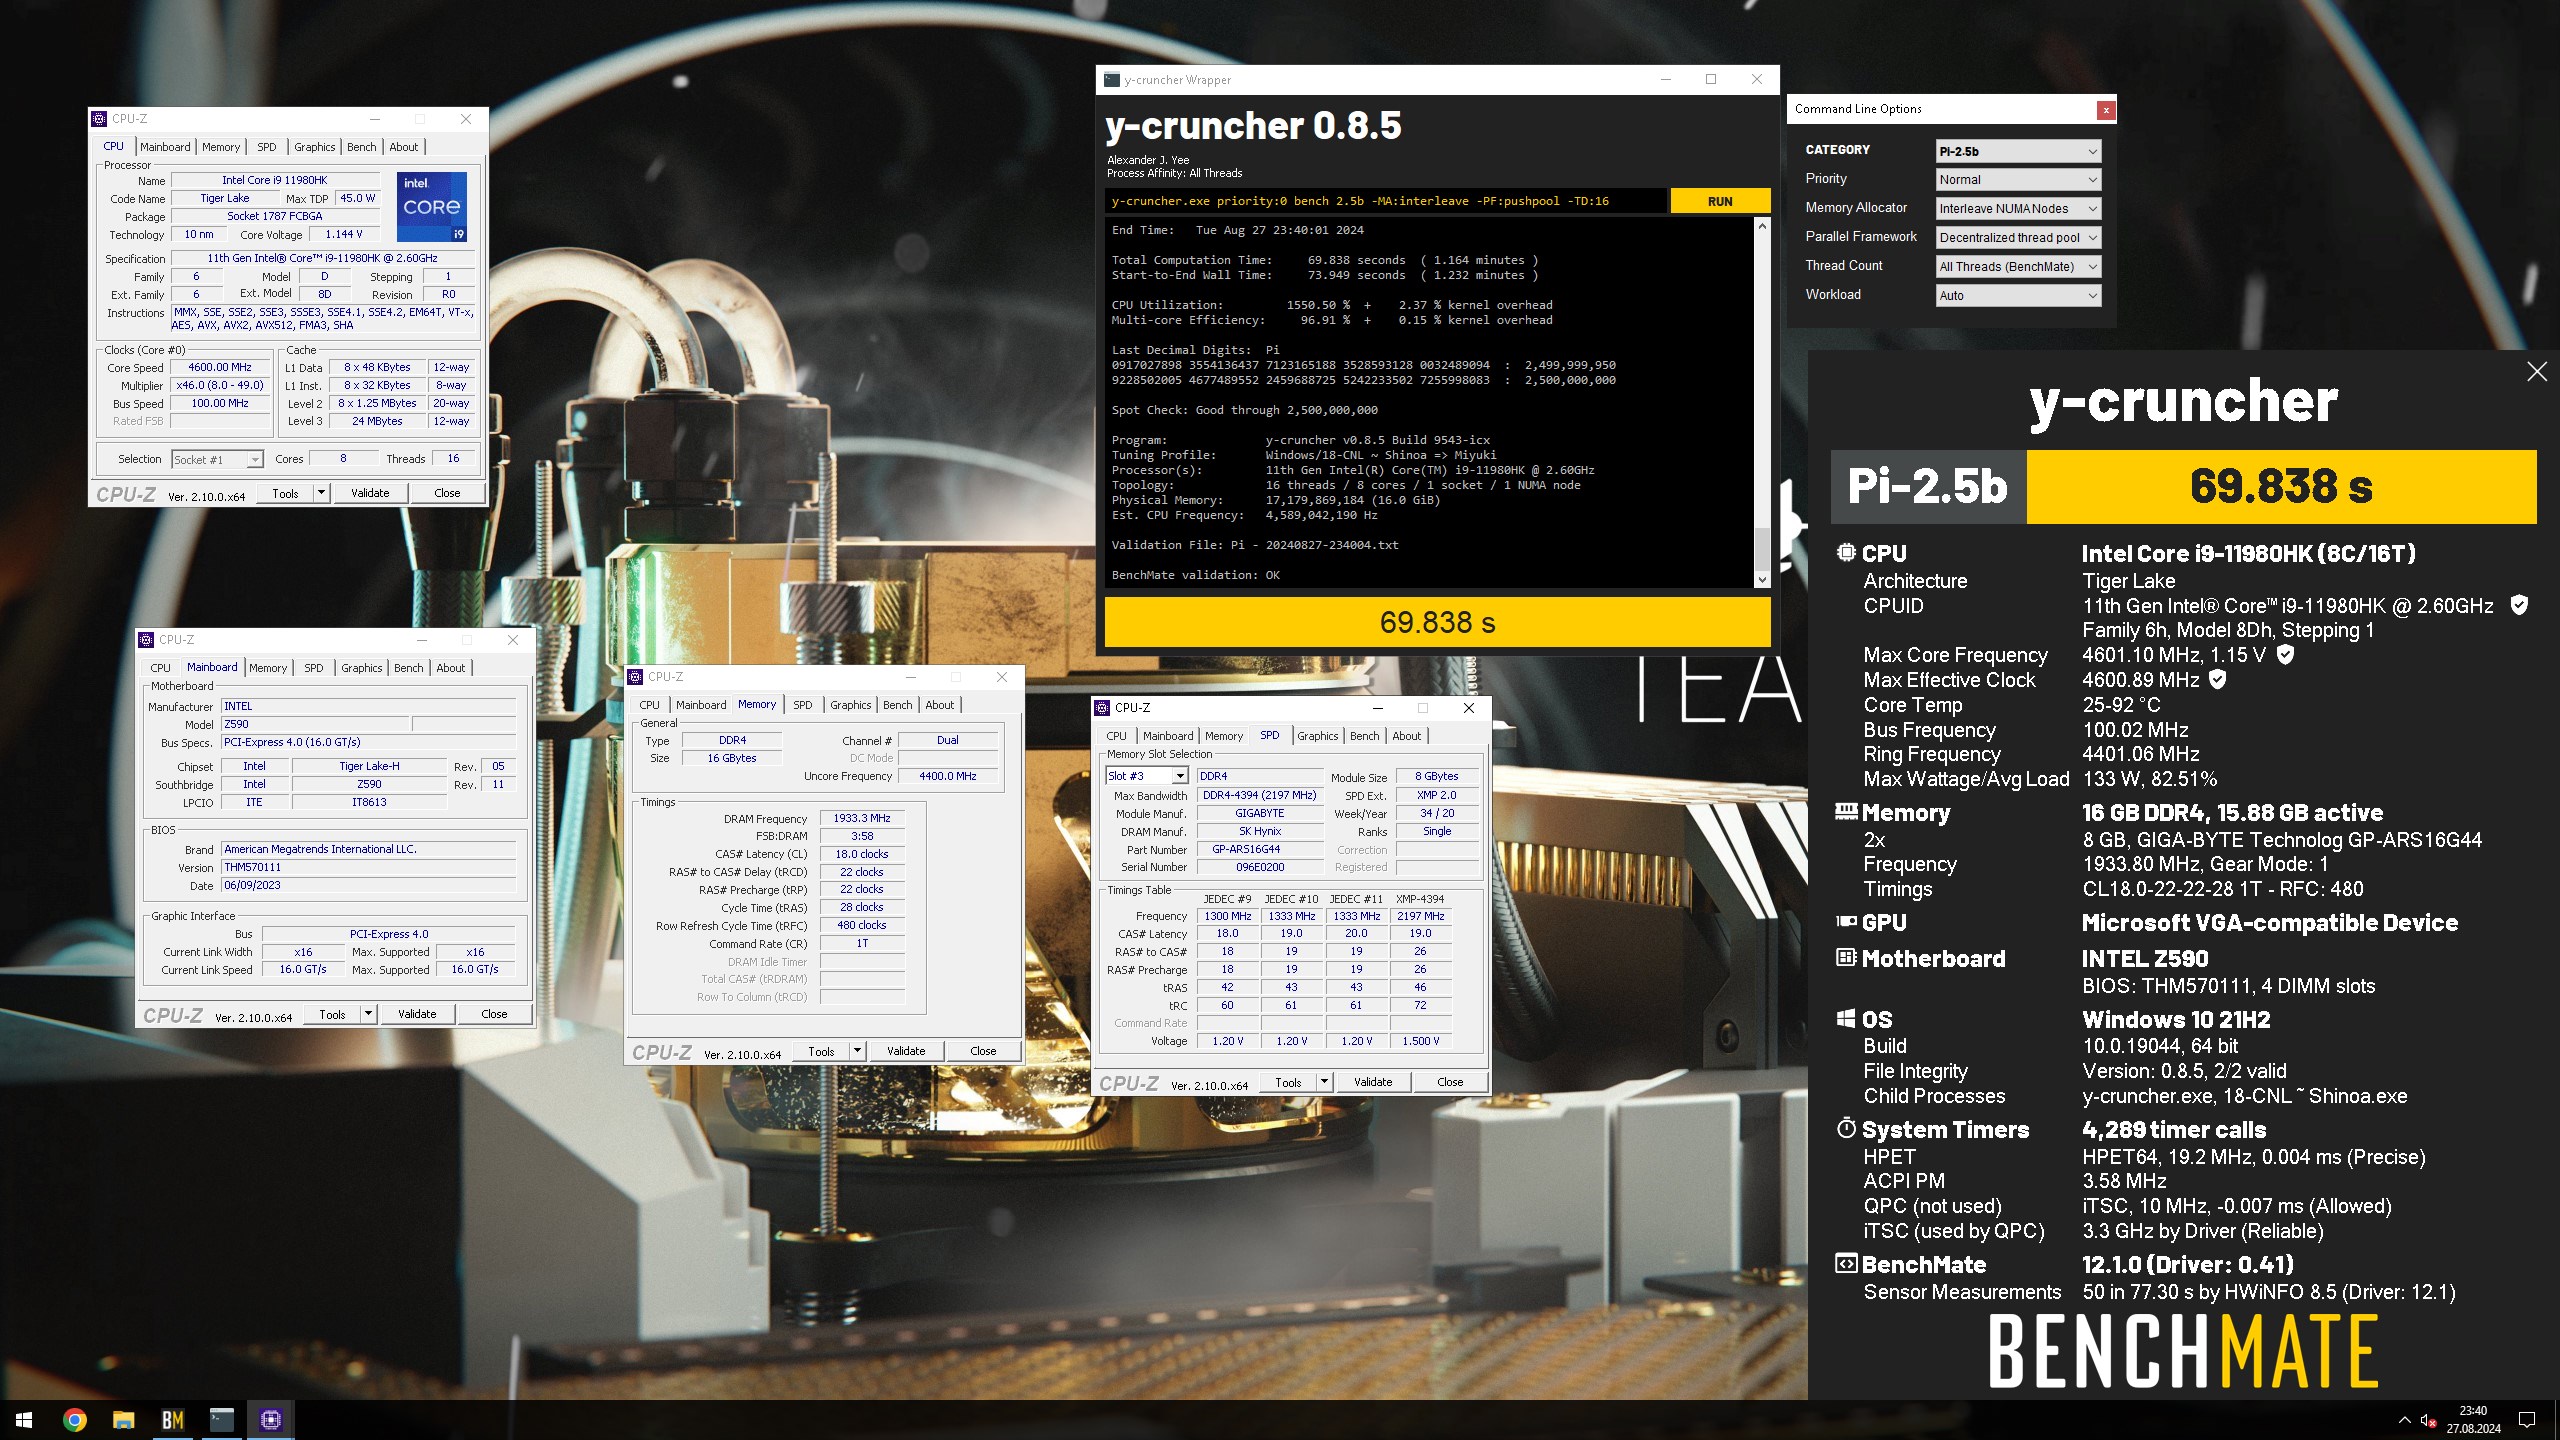Expand the Parallel Framework dropdown

pos(2018,238)
